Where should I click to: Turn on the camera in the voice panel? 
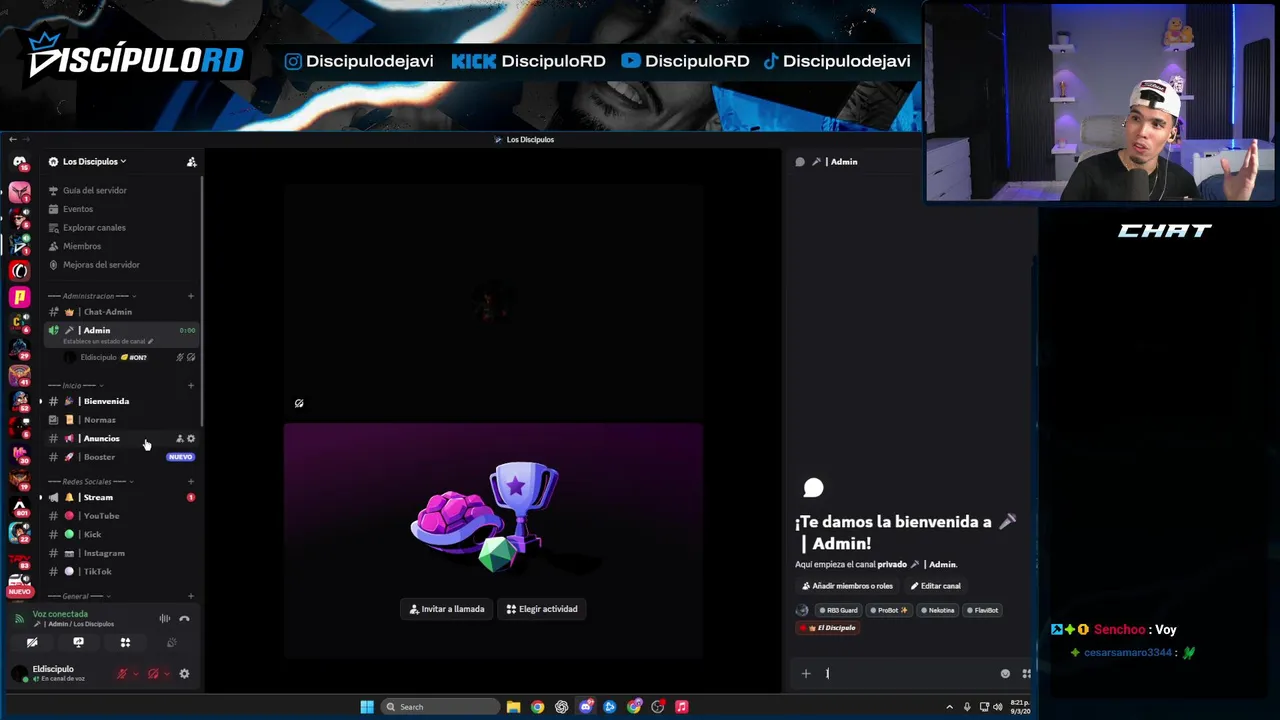click(x=32, y=643)
